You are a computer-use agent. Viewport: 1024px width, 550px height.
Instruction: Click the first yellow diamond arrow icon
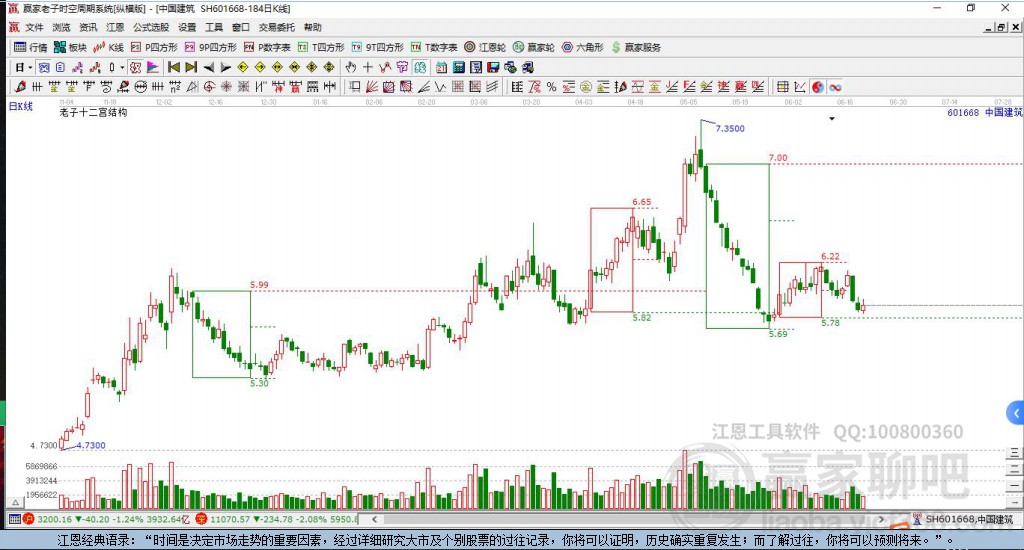pyautogui.click(x=243, y=67)
